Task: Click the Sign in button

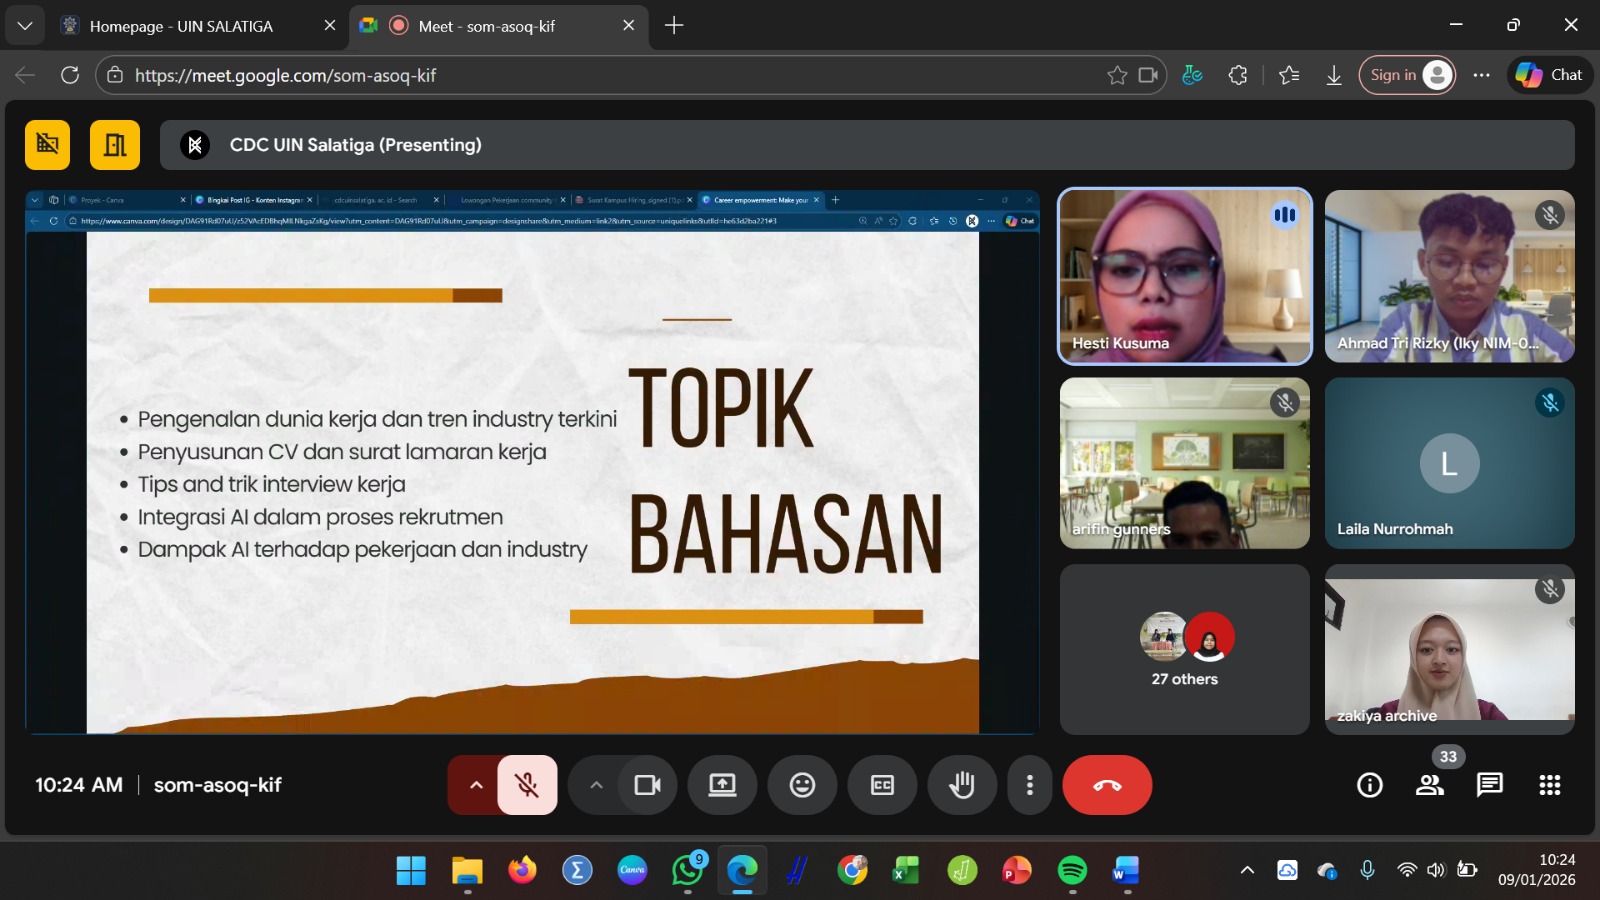Action: 1407,75
